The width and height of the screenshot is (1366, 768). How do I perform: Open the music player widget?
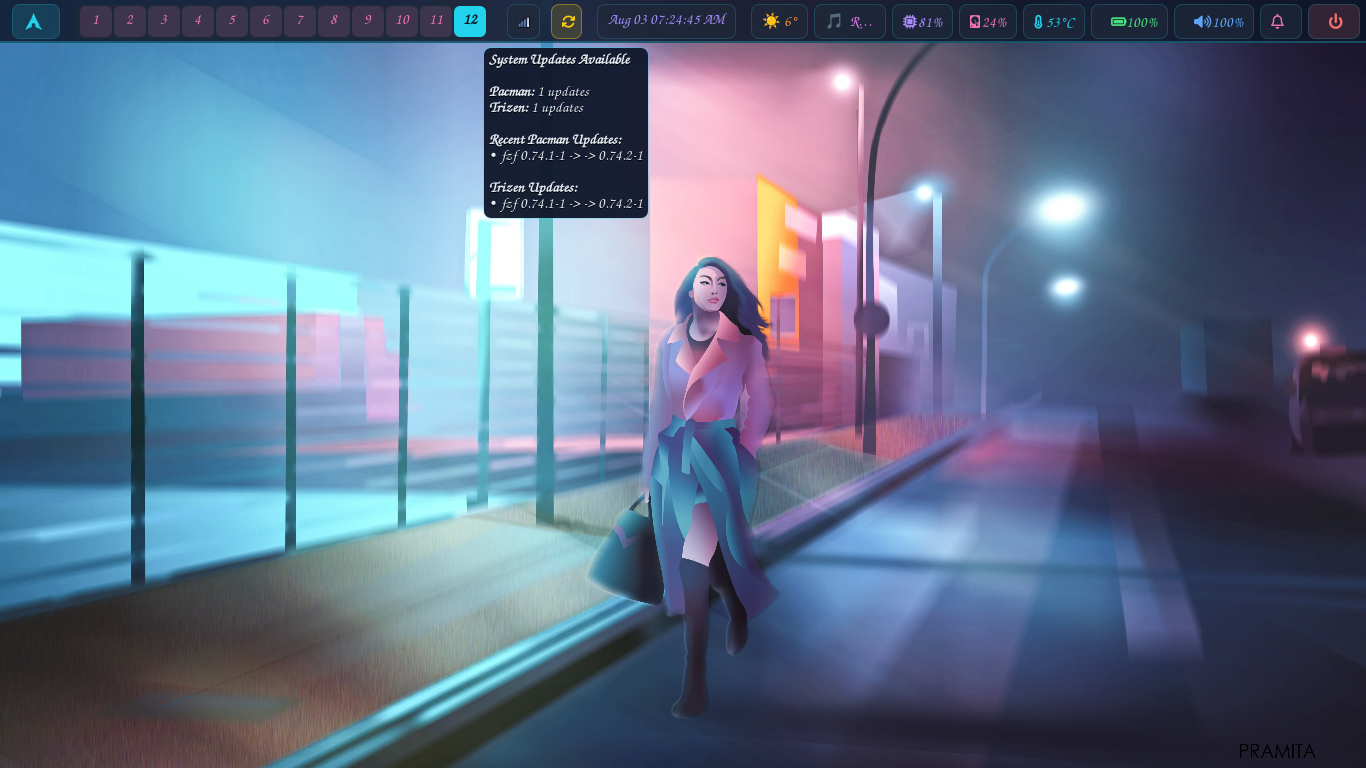coord(850,21)
